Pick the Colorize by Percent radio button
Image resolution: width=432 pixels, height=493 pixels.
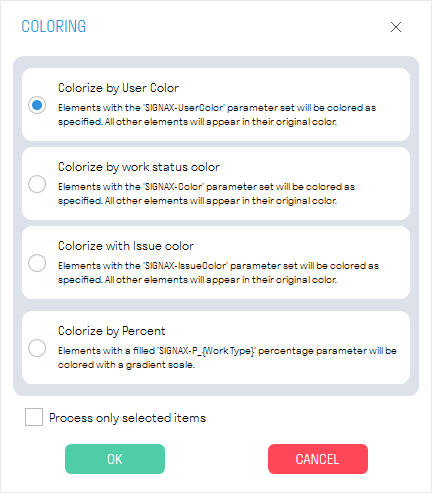click(37, 348)
